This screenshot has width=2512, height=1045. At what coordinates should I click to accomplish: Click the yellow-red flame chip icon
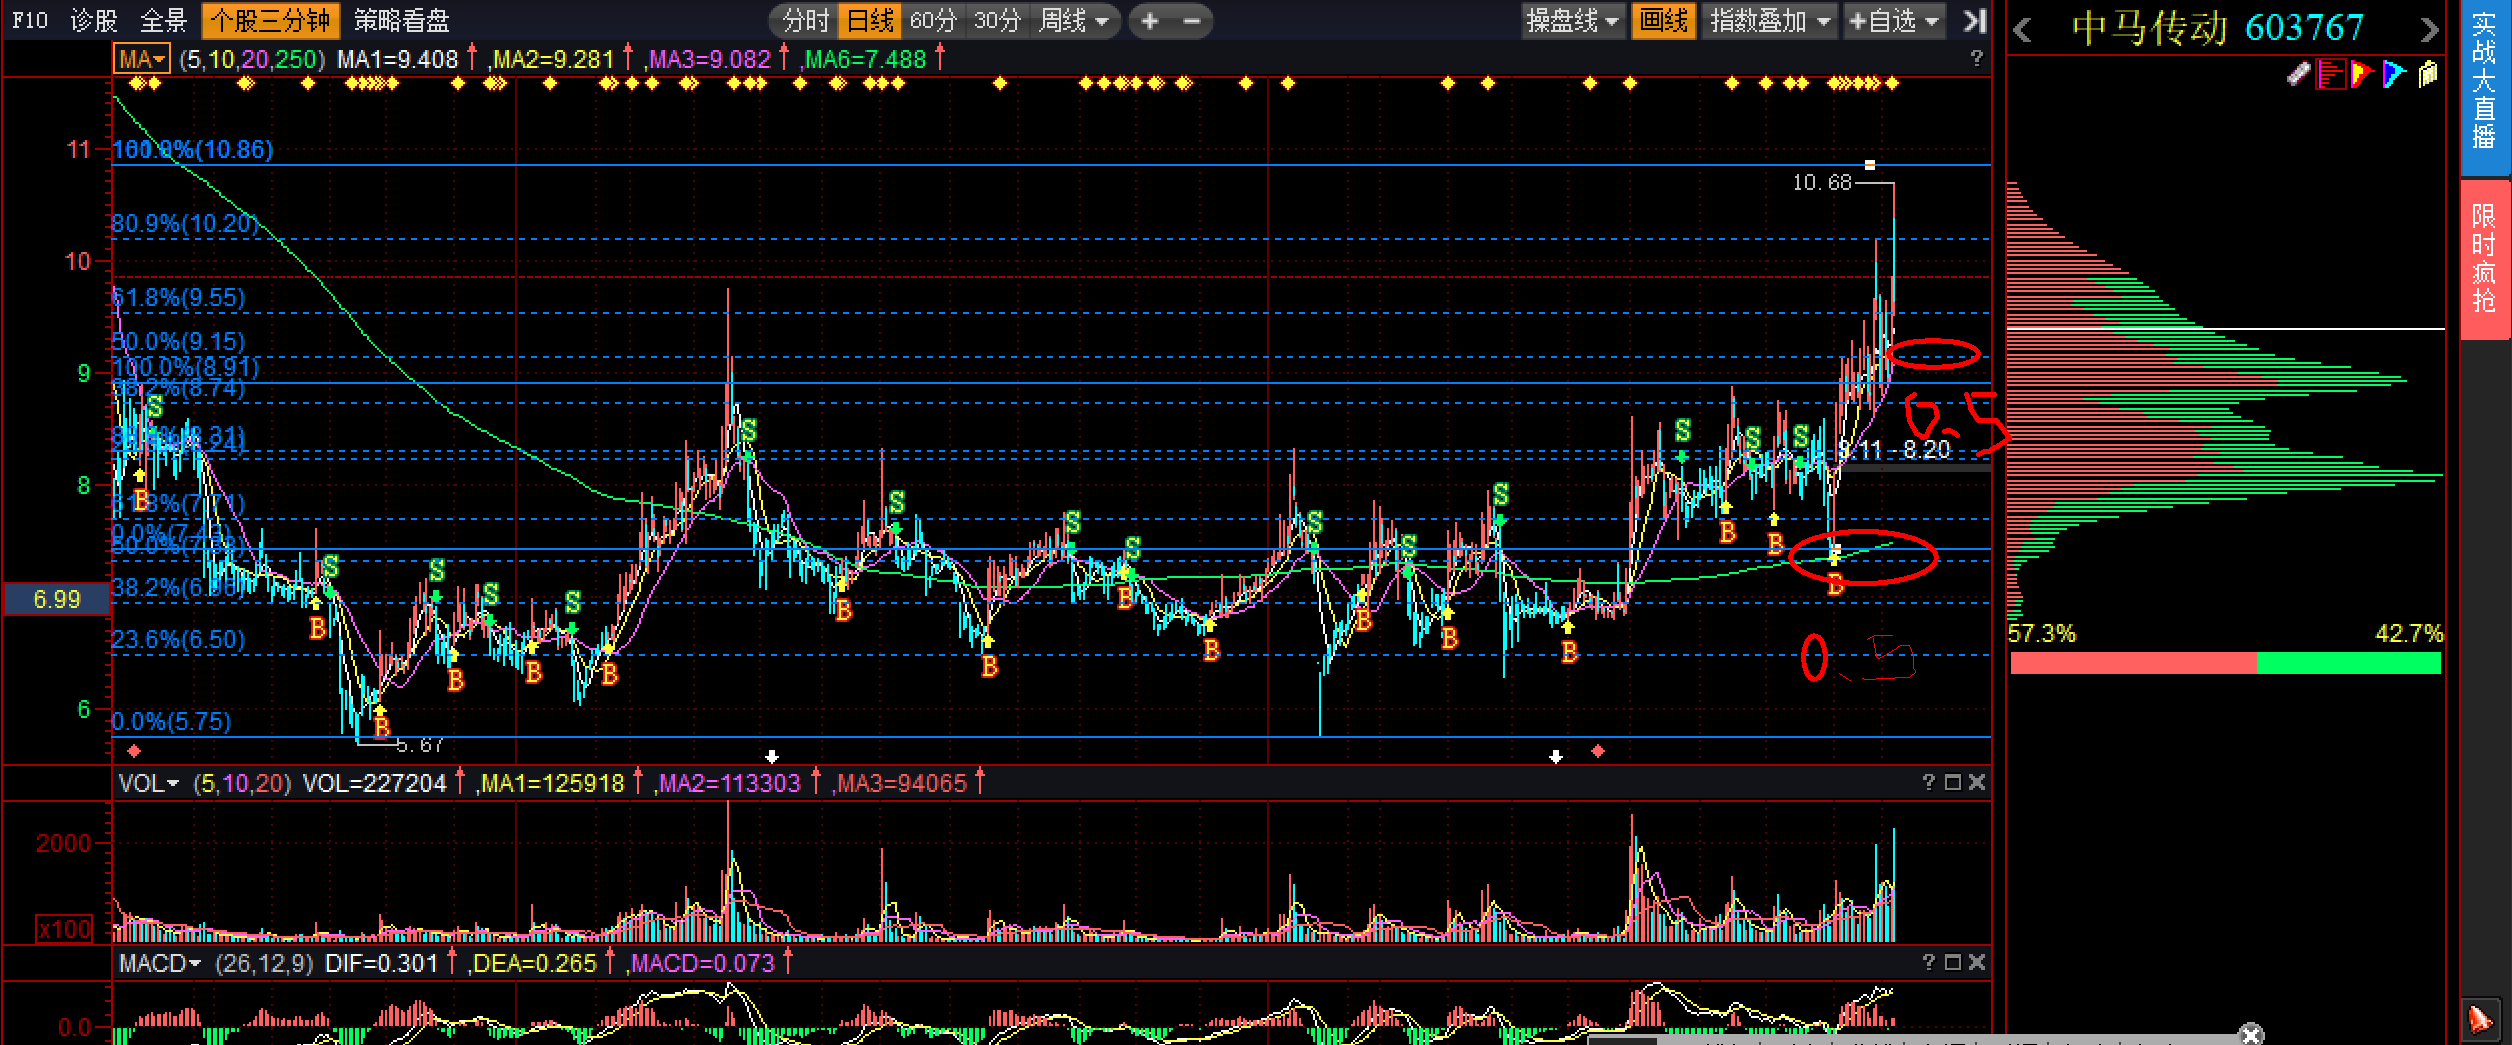(x=2362, y=74)
